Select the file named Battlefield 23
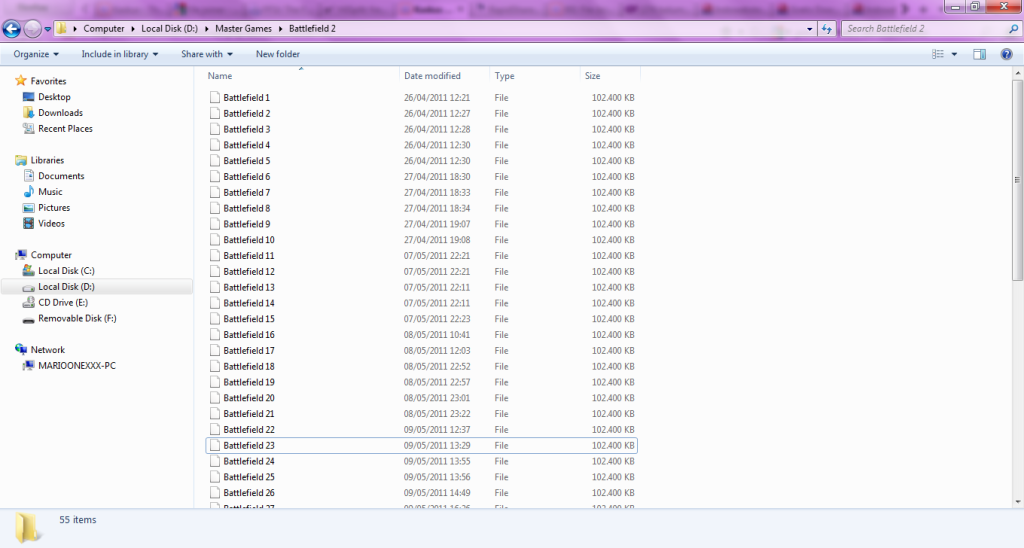Screen dimensions: 1024x548 pos(249,445)
